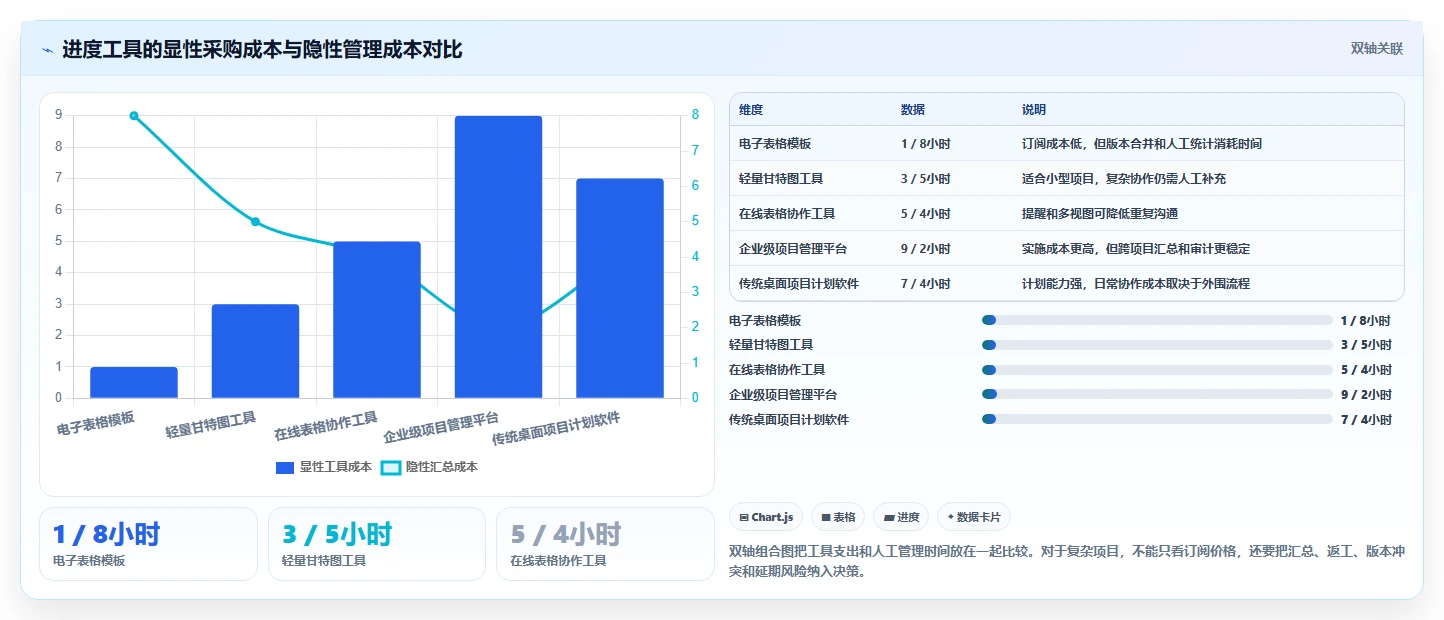Viewport: 1444px width, 620px height.
Task: Click the 双轴关联 label in the header
Action: click(x=1377, y=48)
